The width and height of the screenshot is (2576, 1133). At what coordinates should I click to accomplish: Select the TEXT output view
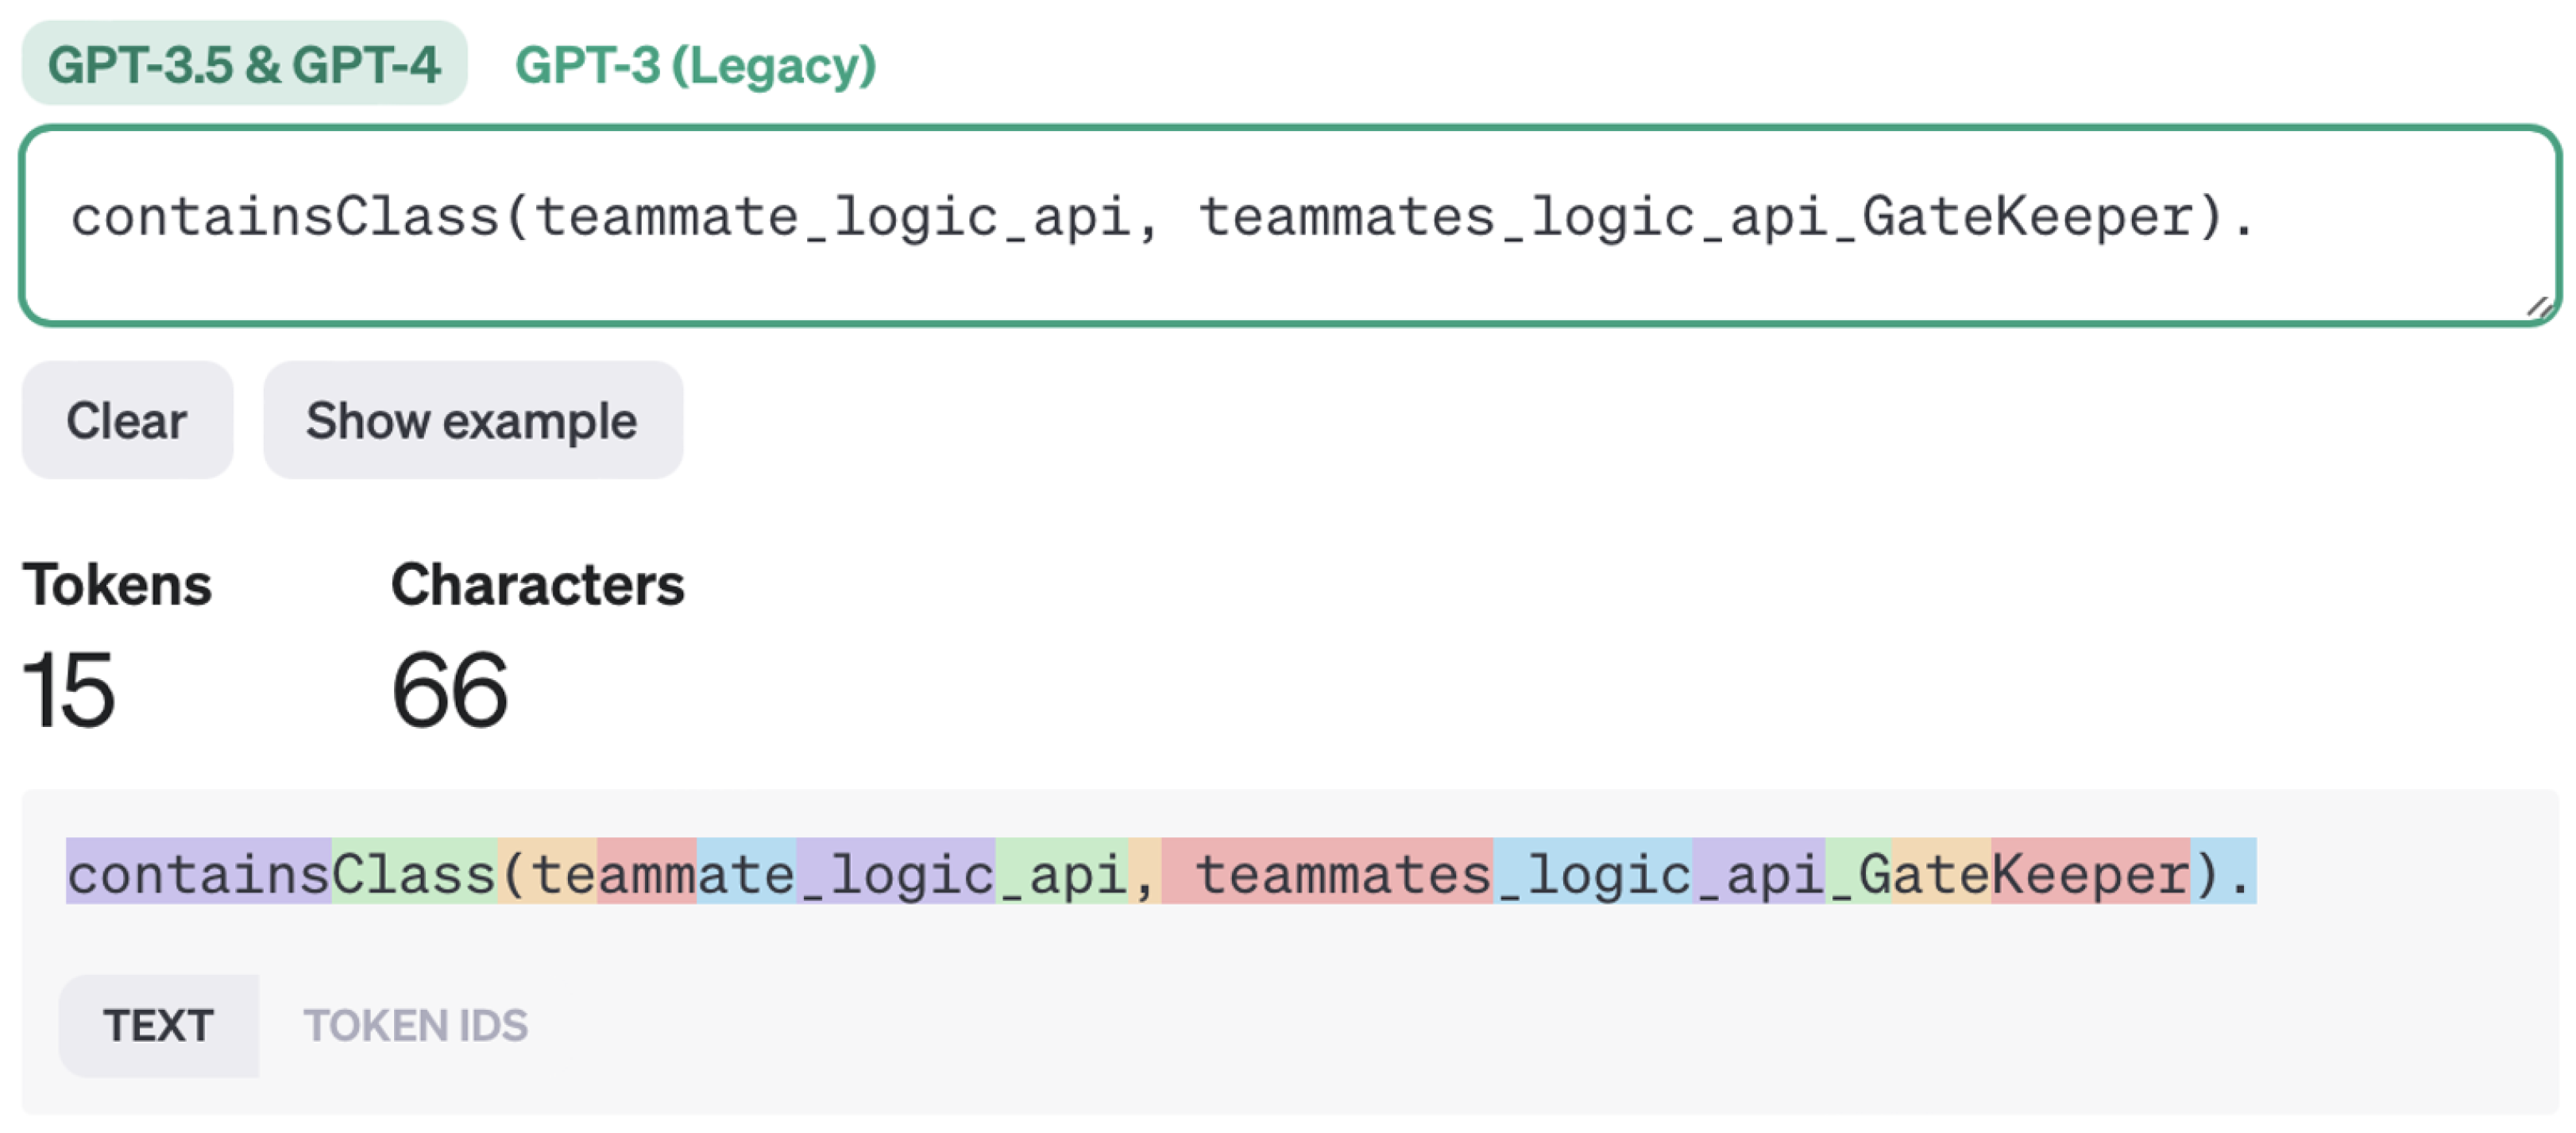coord(158,1025)
